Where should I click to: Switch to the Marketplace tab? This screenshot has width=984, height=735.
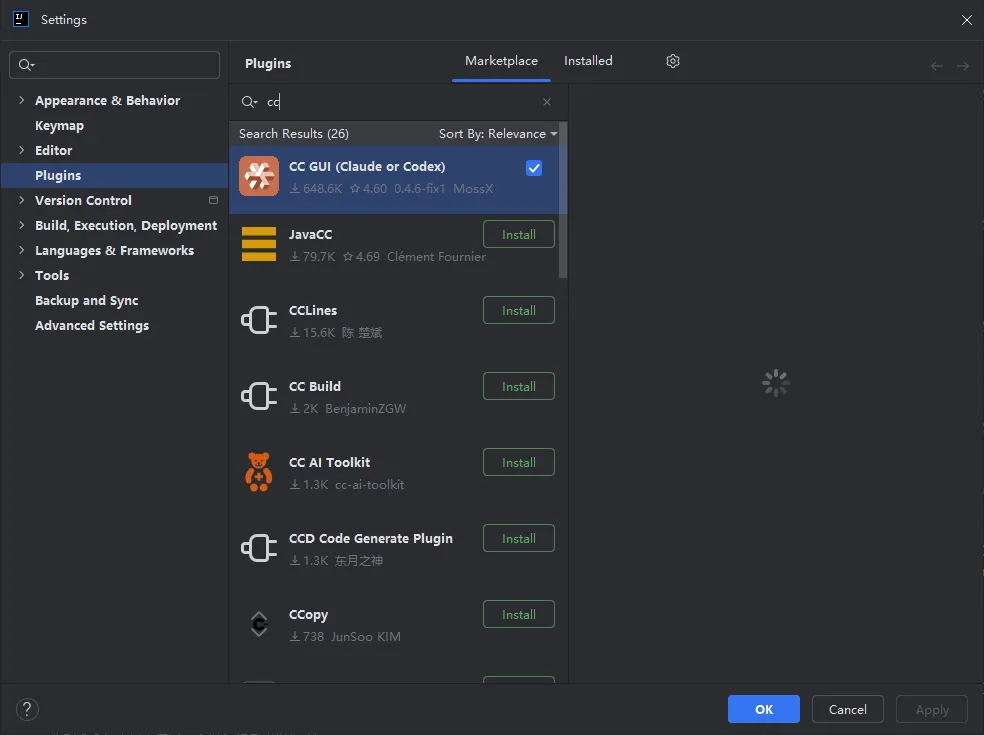[x=501, y=61]
